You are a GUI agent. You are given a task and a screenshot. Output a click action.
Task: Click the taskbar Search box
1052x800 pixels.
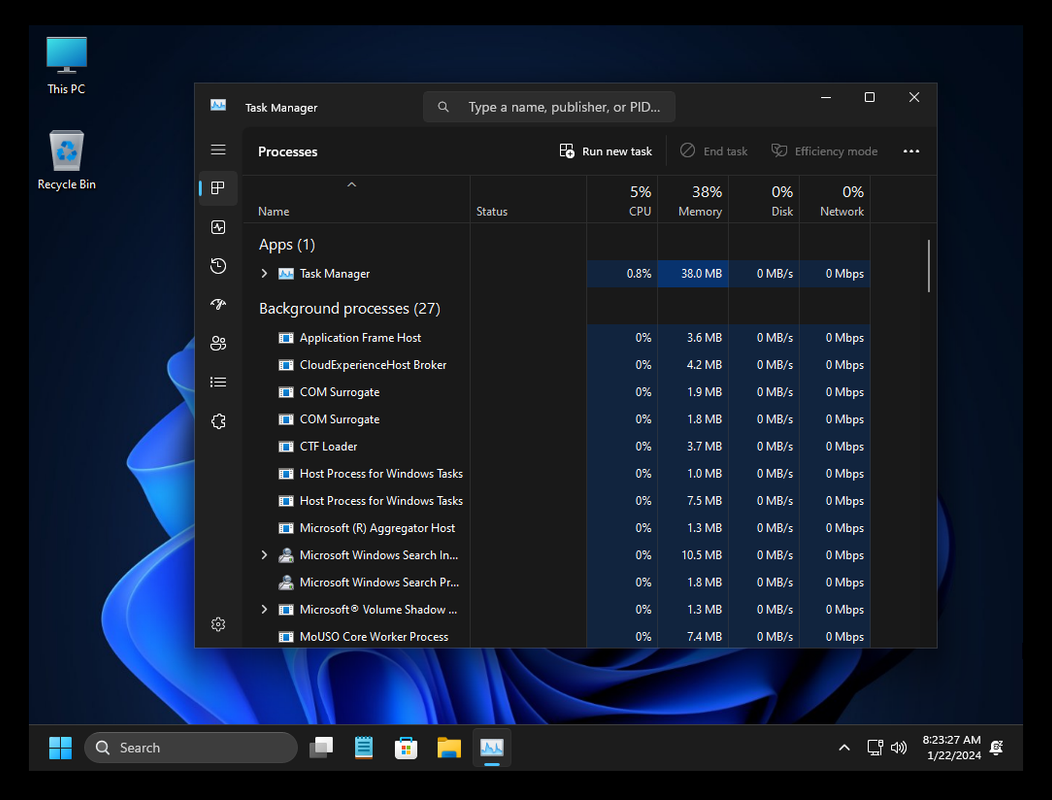click(191, 748)
